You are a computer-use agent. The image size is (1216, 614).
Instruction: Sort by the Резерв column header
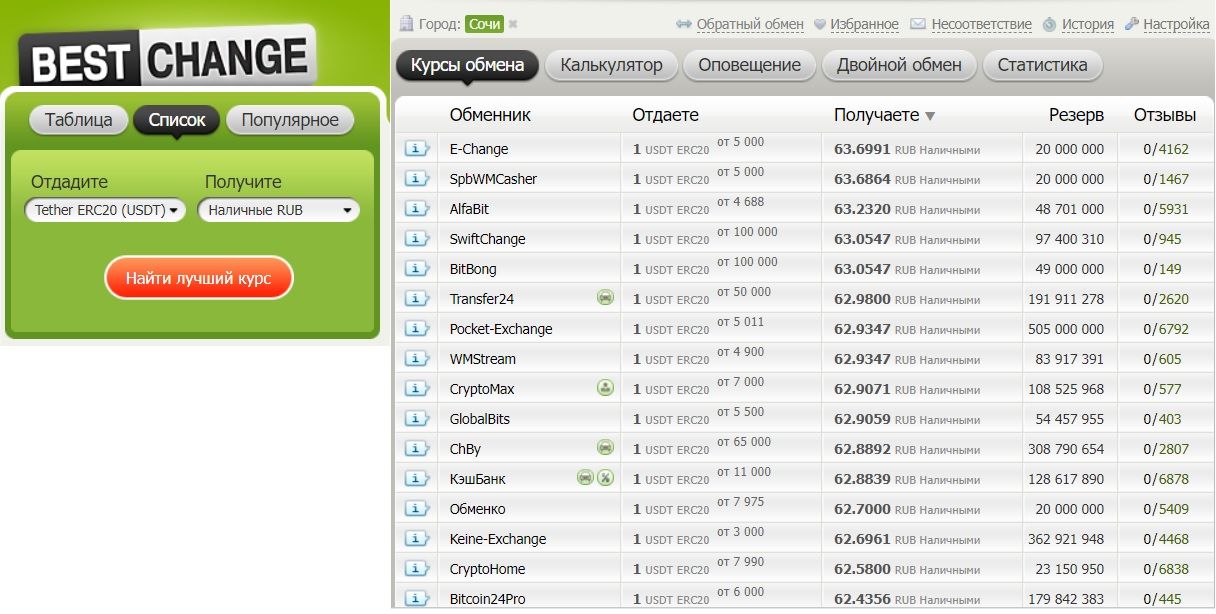tap(1077, 116)
